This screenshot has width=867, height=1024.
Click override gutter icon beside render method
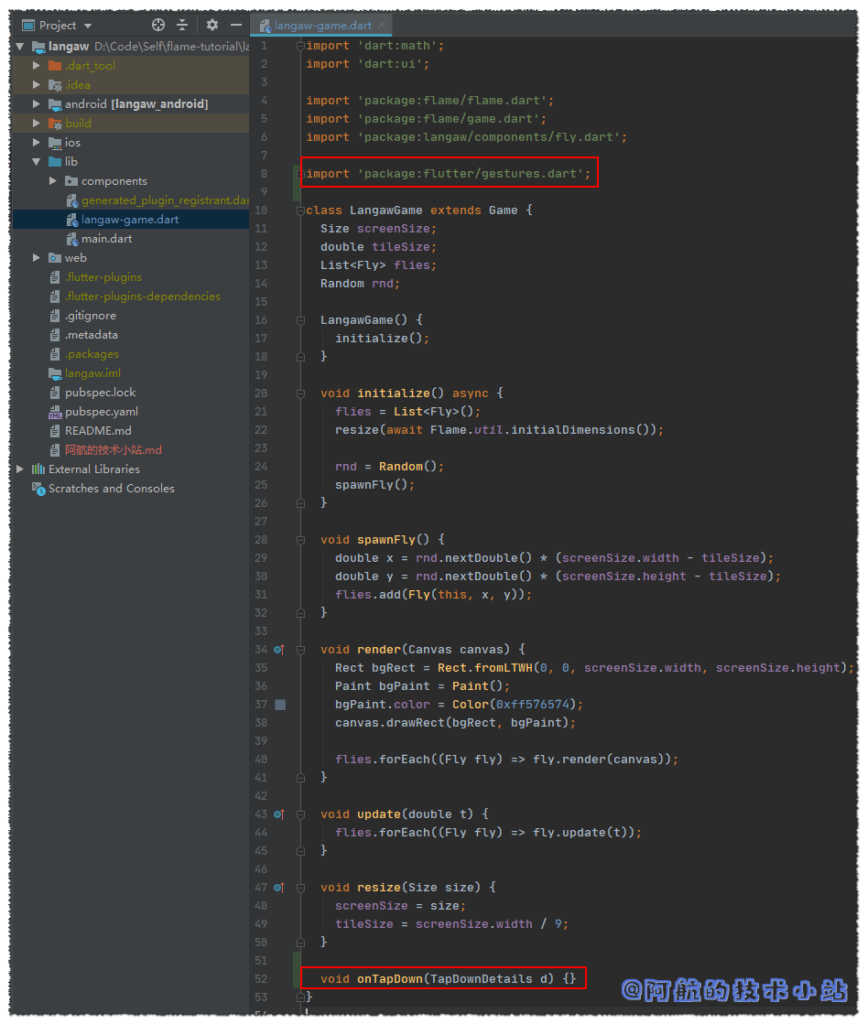click(x=280, y=650)
